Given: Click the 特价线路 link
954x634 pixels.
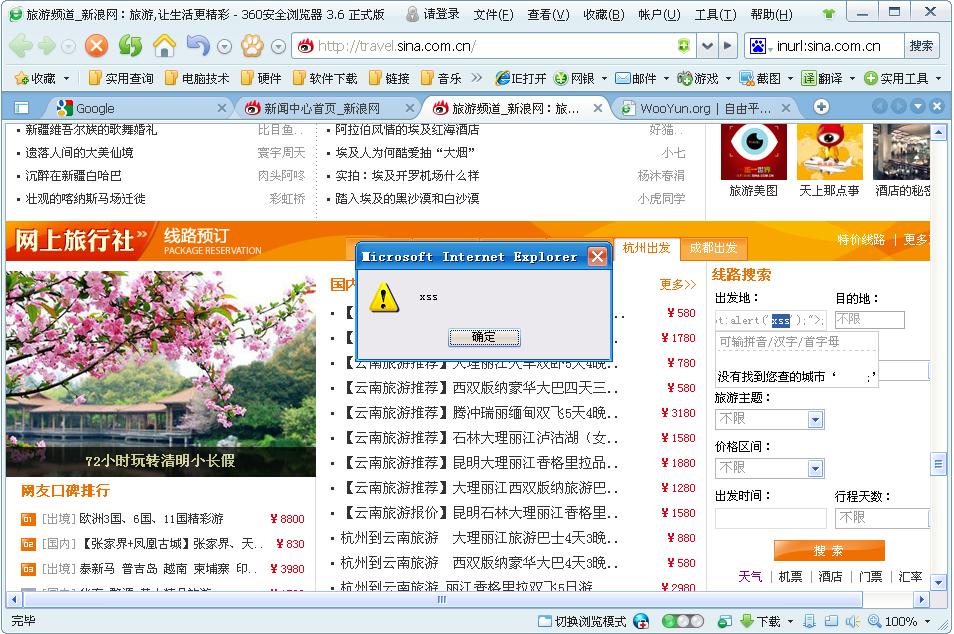Looking at the screenshot, I should (x=861, y=240).
